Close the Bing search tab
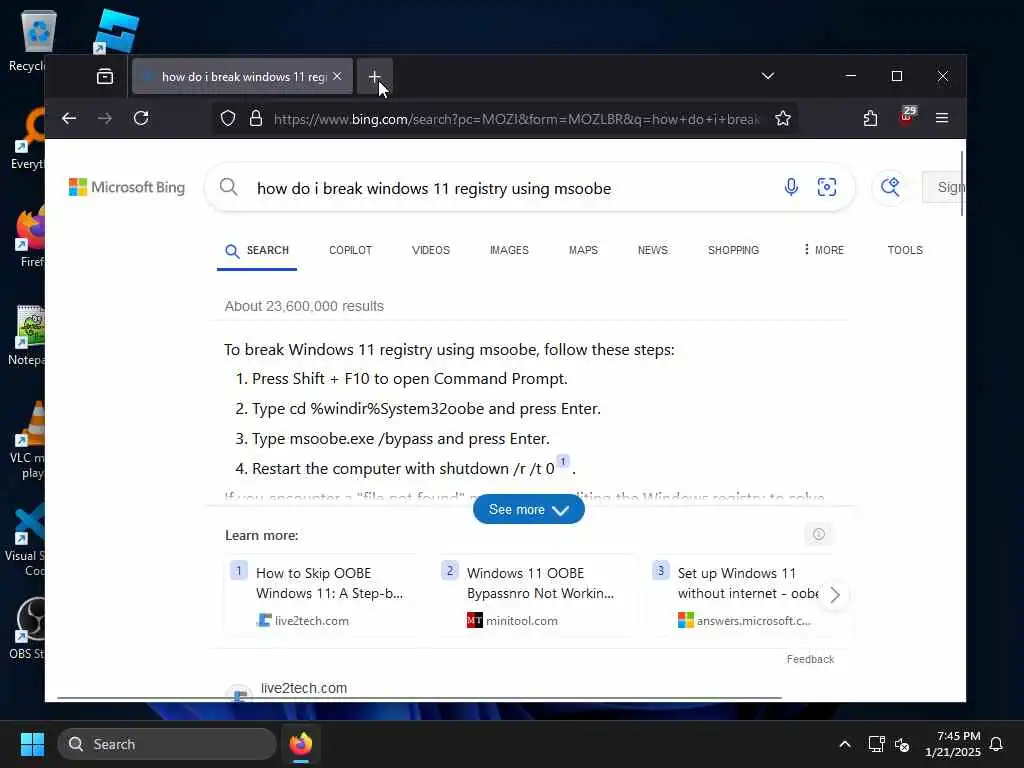 click(337, 76)
